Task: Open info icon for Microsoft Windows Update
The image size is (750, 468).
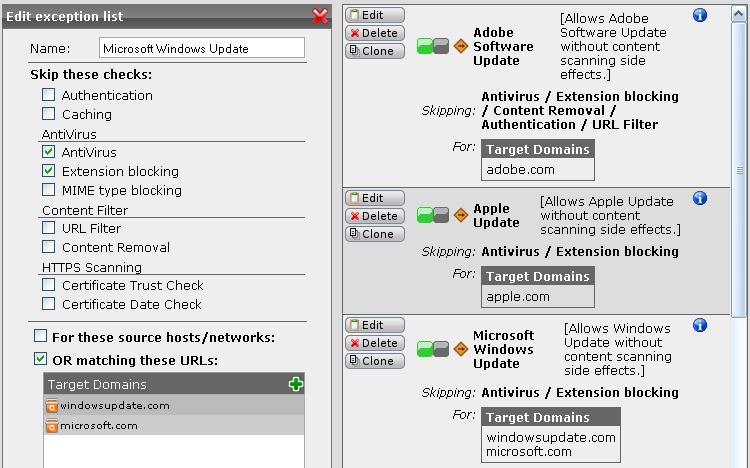Action: click(x=700, y=325)
